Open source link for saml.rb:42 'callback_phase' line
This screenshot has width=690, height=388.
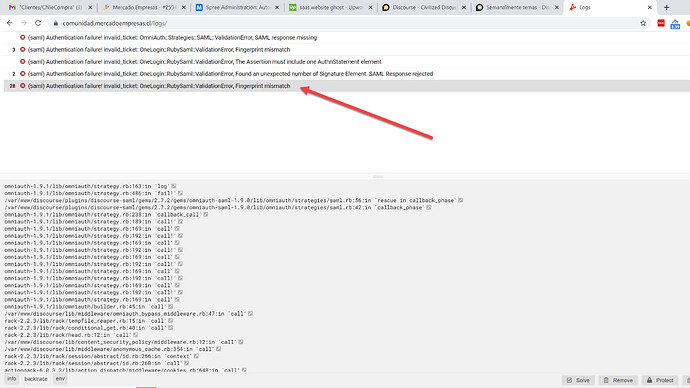point(429,207)
